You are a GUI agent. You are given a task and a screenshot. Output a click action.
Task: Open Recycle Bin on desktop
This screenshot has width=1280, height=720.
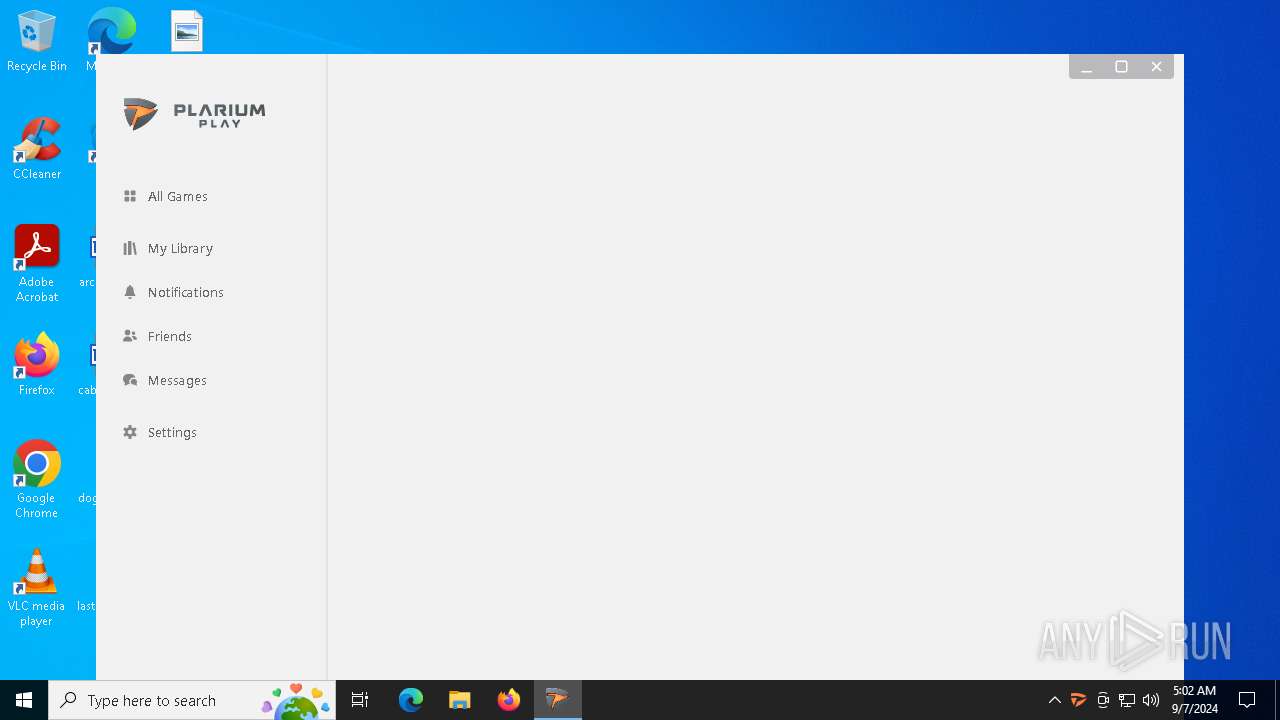tap(37, 41)
